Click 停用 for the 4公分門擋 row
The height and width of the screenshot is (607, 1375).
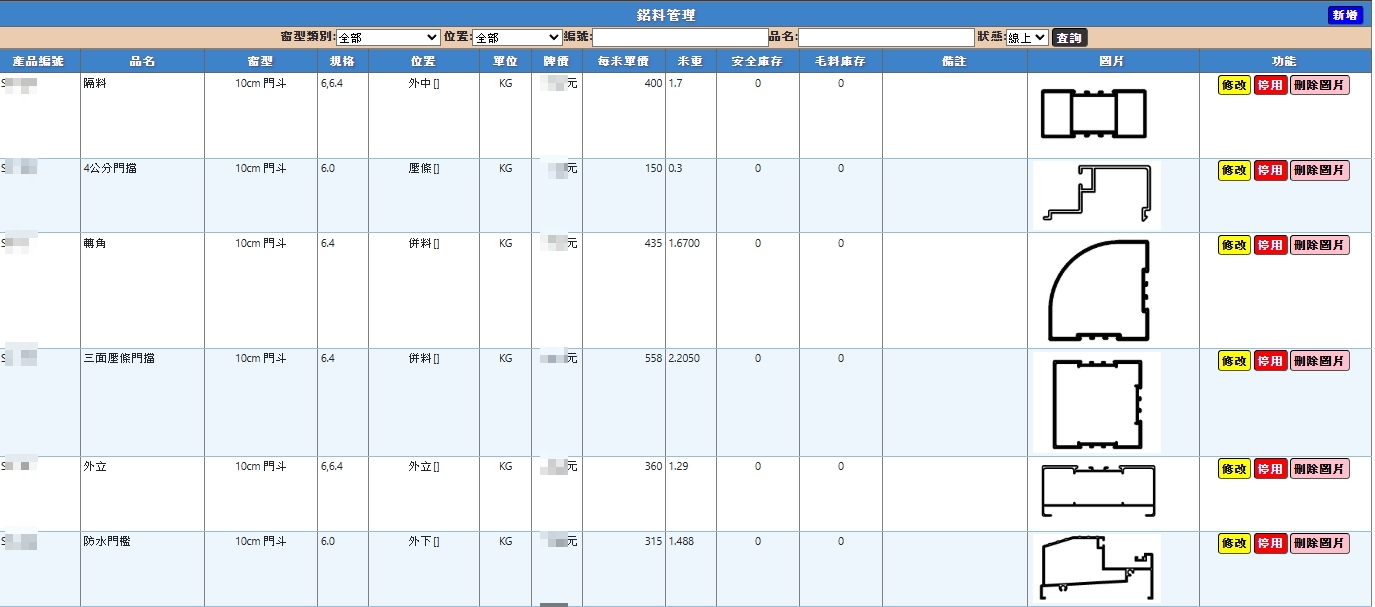[x=1270, y=170]
